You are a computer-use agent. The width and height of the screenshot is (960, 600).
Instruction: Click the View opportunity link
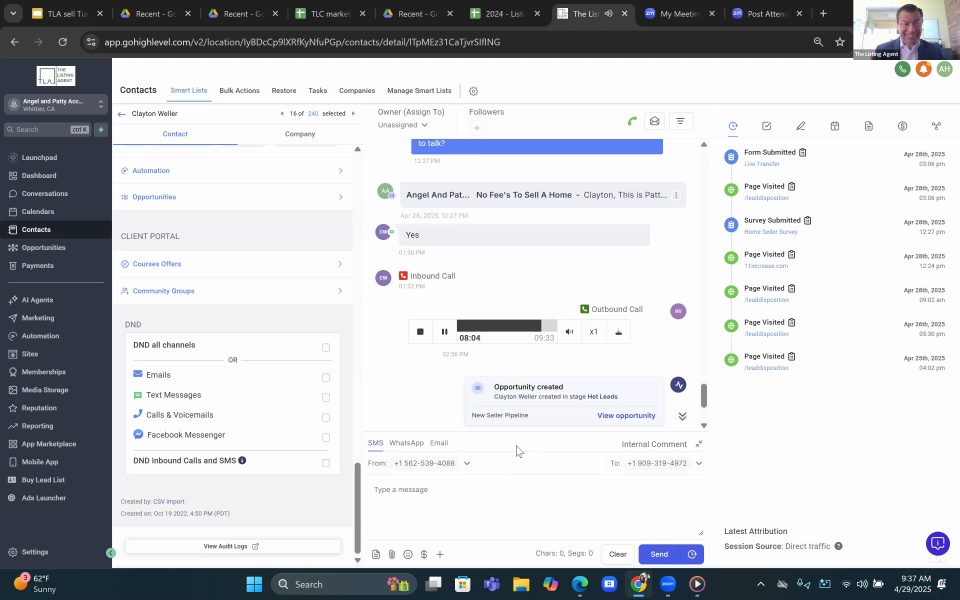[626, 415]
